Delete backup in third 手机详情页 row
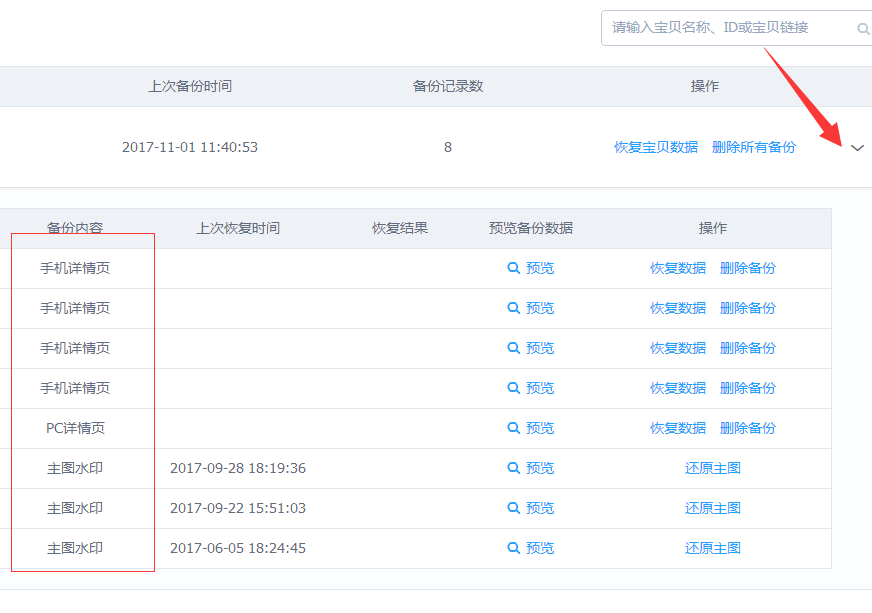 coord(747,348)
